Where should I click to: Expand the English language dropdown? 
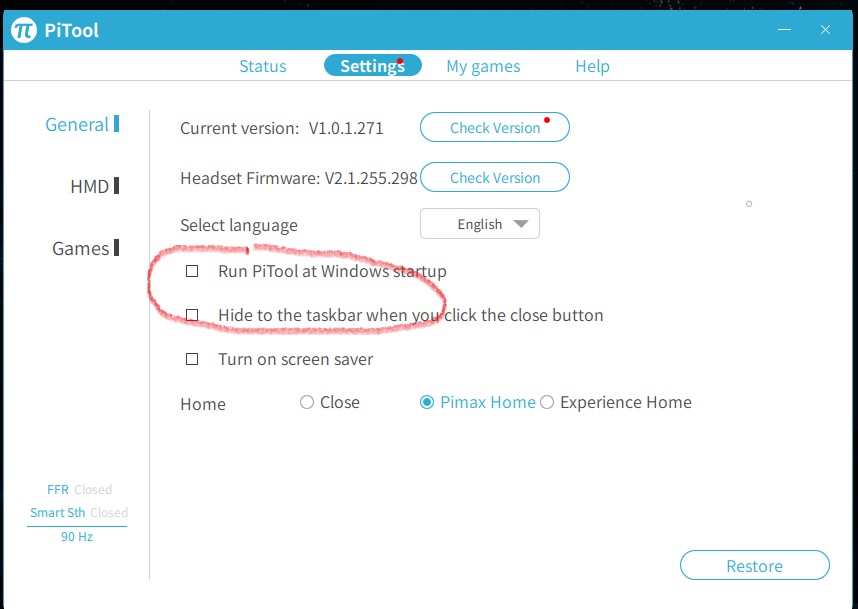tap(480, 224)
